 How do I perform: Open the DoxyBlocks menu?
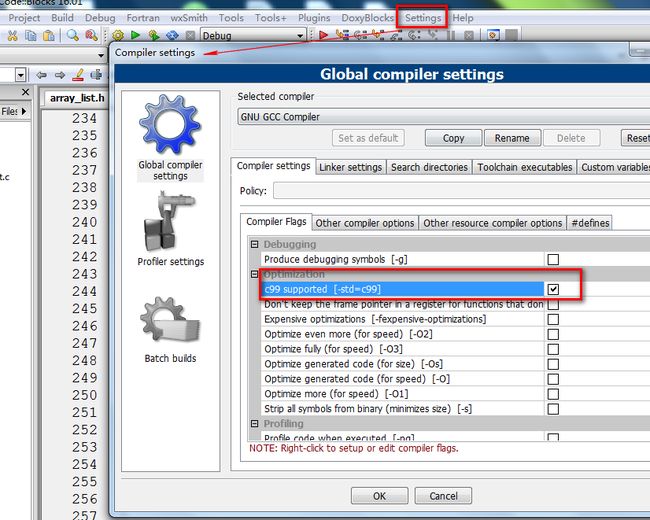click(x=367, y=18)
